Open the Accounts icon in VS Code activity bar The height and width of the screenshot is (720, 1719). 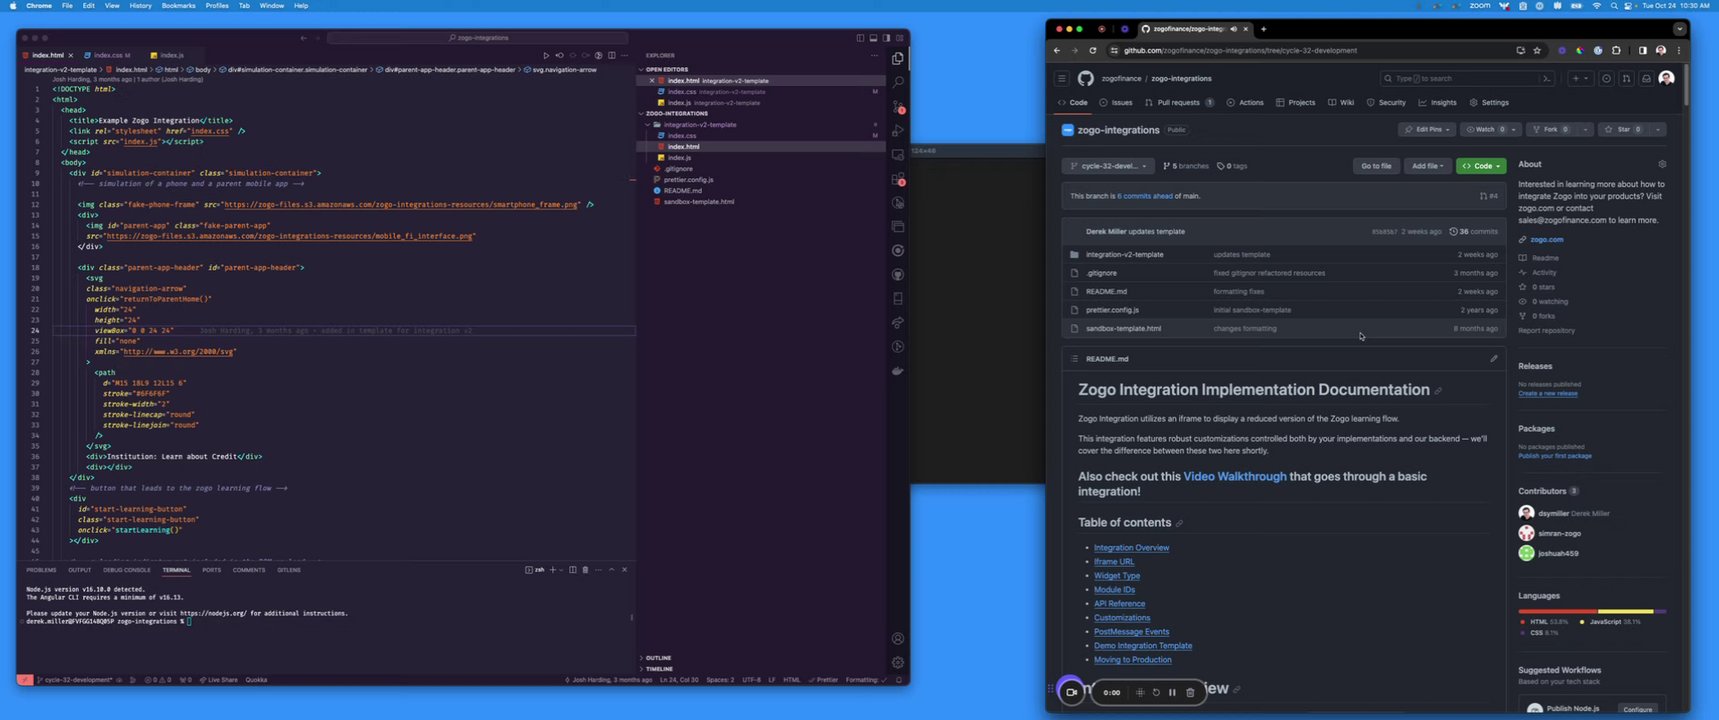[898, 639]
